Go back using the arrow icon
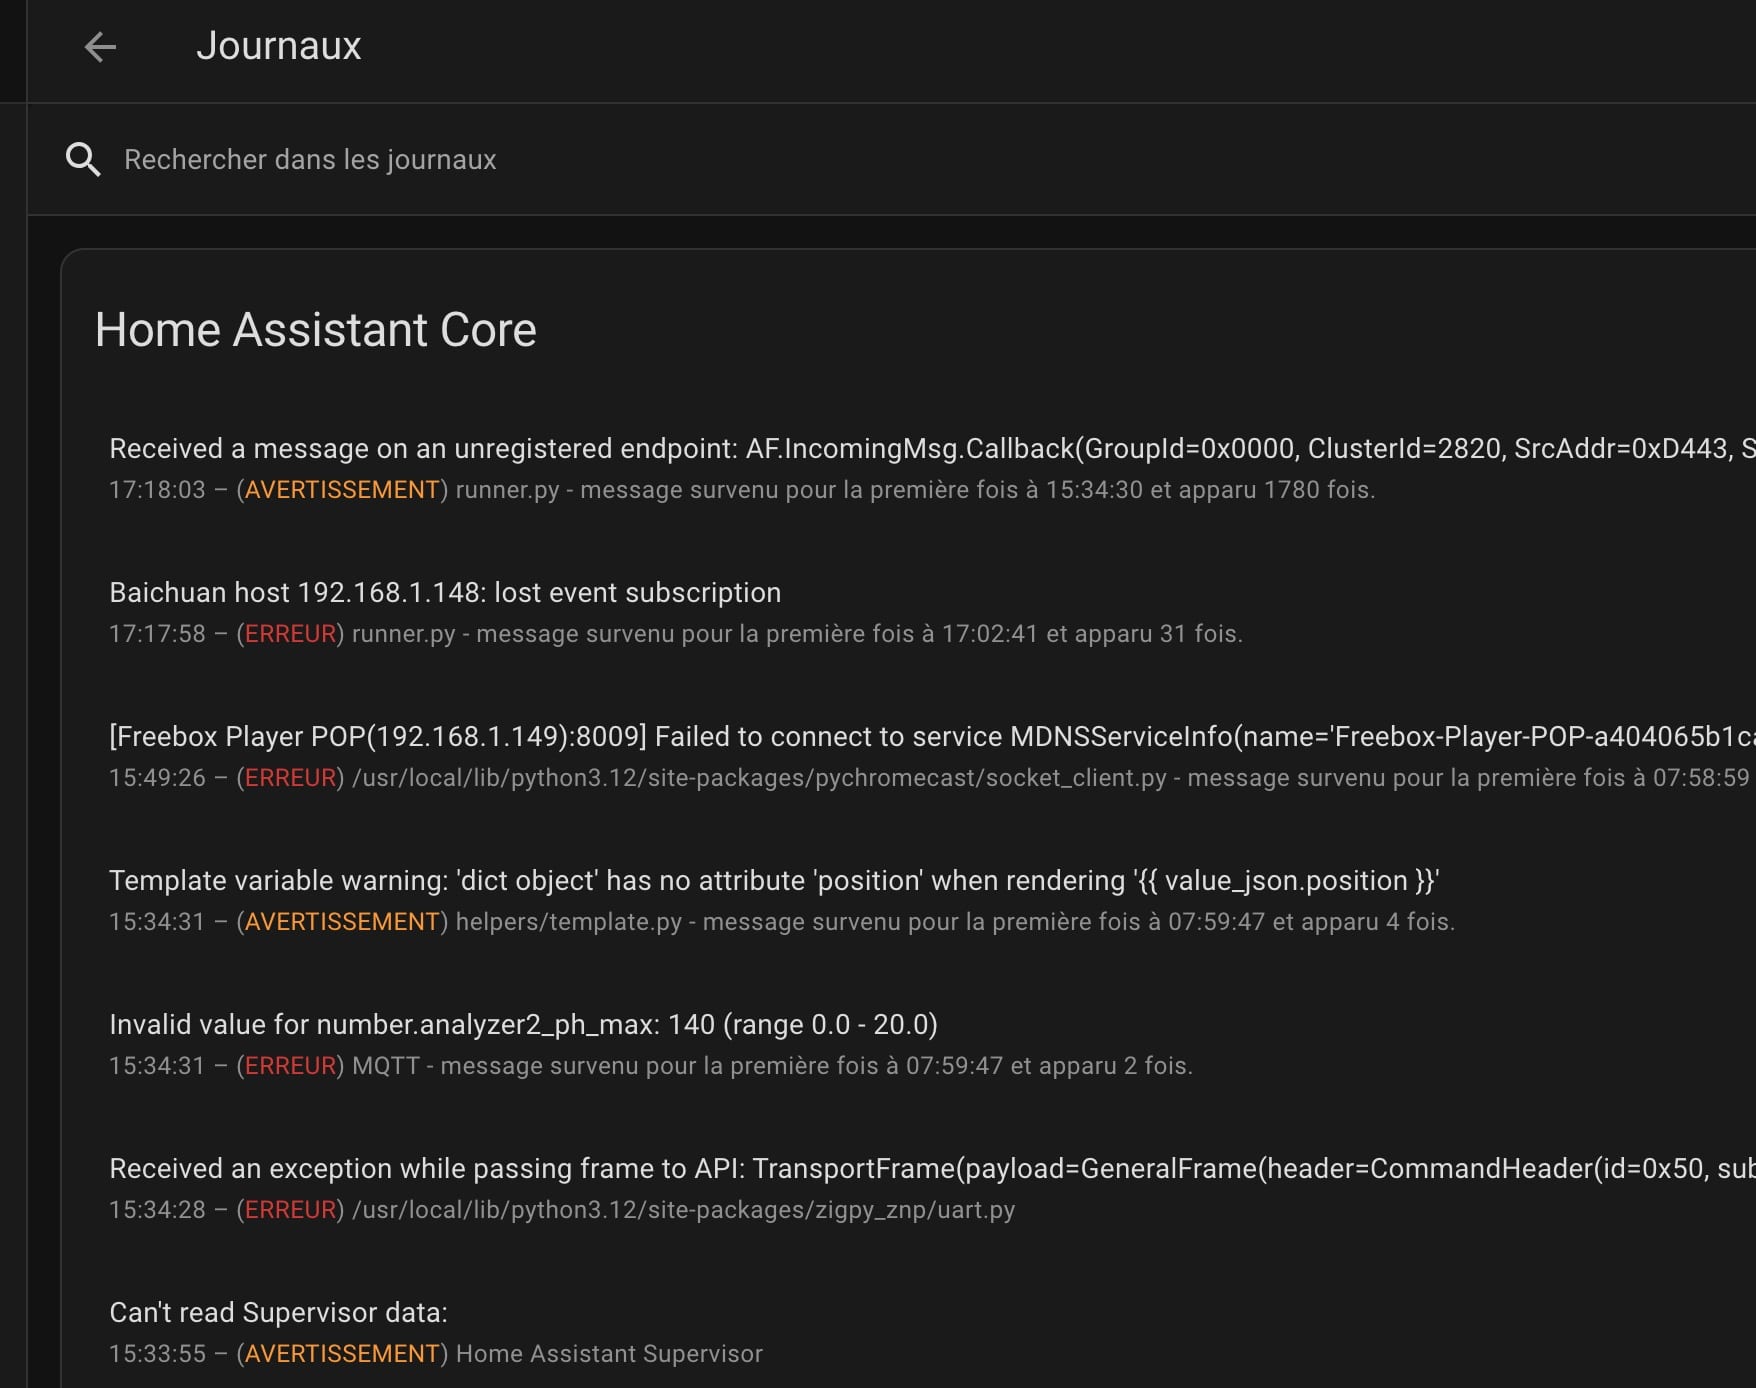Screen dimensions: 1756x1388 point(100,46)
